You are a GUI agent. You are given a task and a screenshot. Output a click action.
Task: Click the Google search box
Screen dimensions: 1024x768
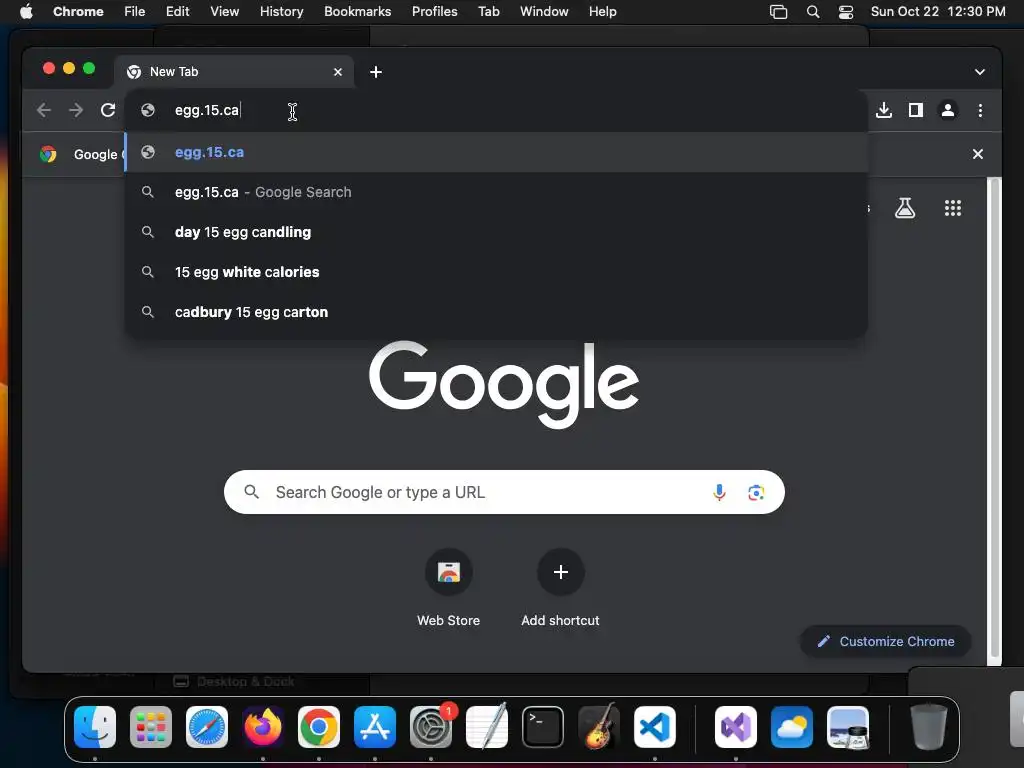click(504, 492)
